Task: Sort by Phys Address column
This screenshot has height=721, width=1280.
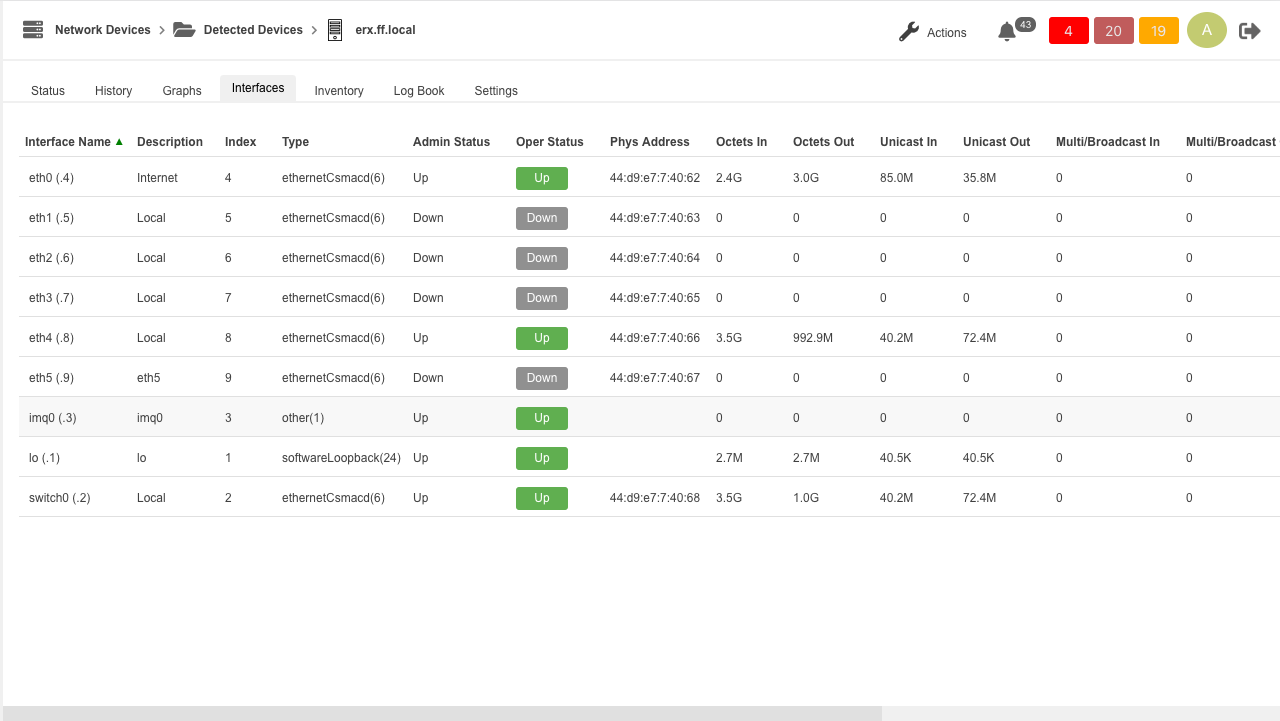Action: [650, 142]
